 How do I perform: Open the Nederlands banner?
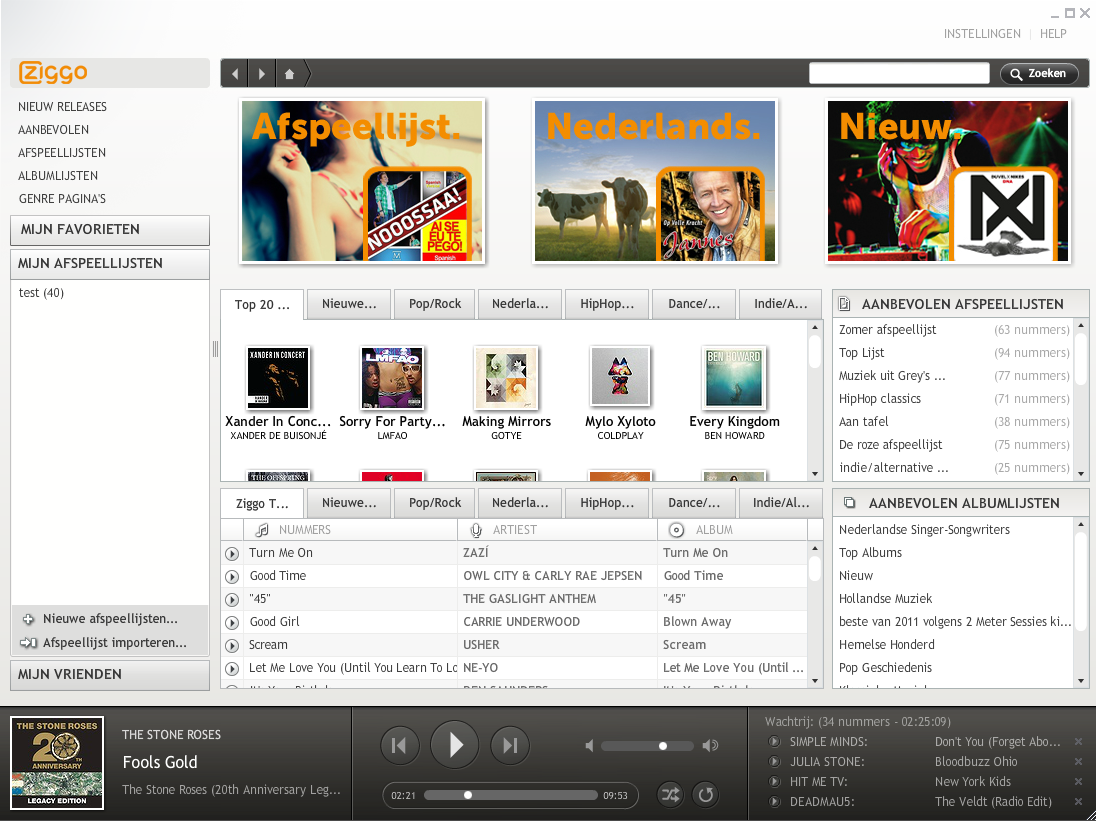(x=655, y=181)
